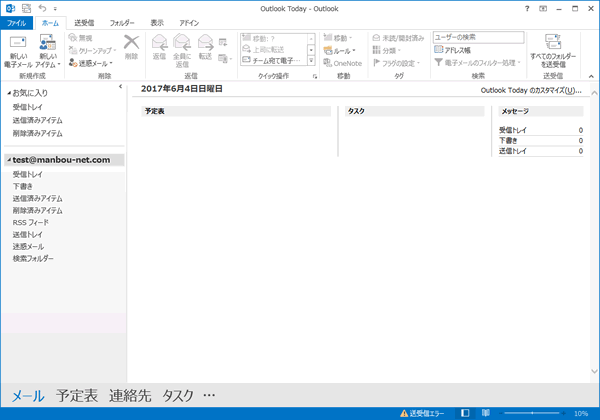Screen dimensions: 600x420
Task: Open 迷惑メール folder in the tree
Action: pyautogui.click(x=28, y=246)
